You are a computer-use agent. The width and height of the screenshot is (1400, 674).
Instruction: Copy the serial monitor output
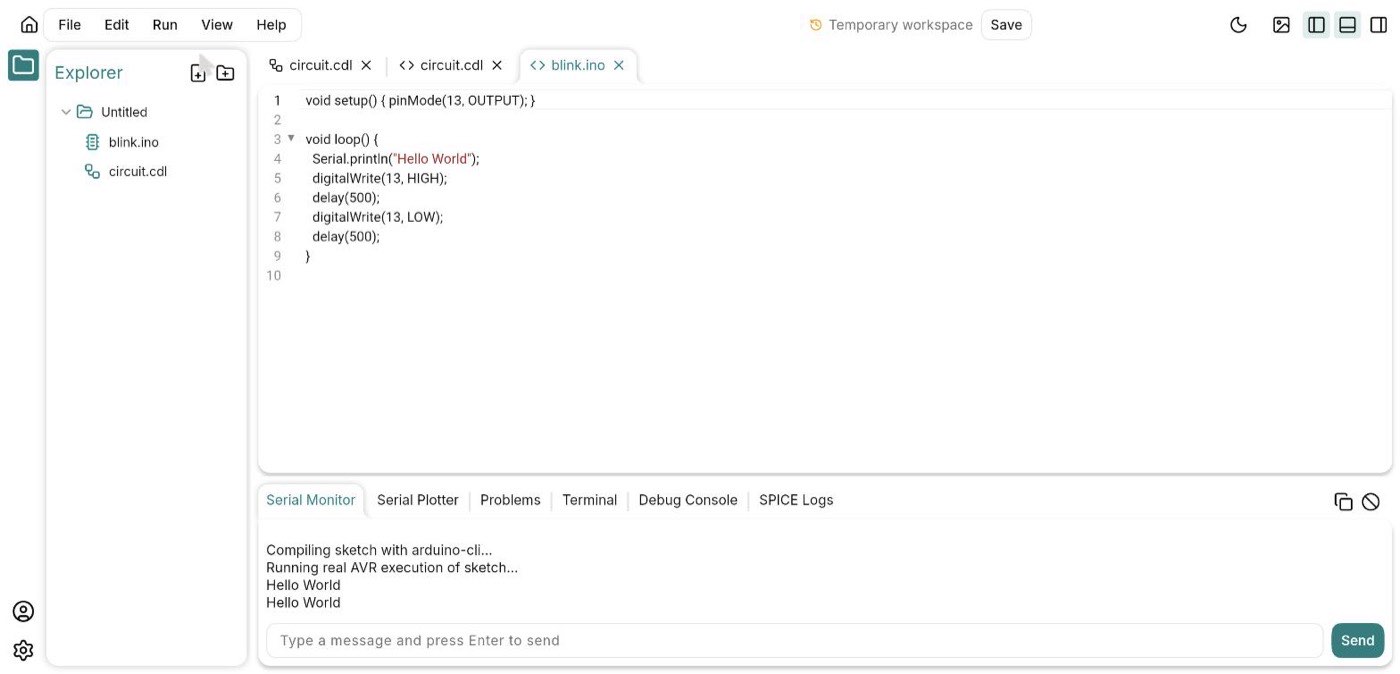pos(1343,502)
